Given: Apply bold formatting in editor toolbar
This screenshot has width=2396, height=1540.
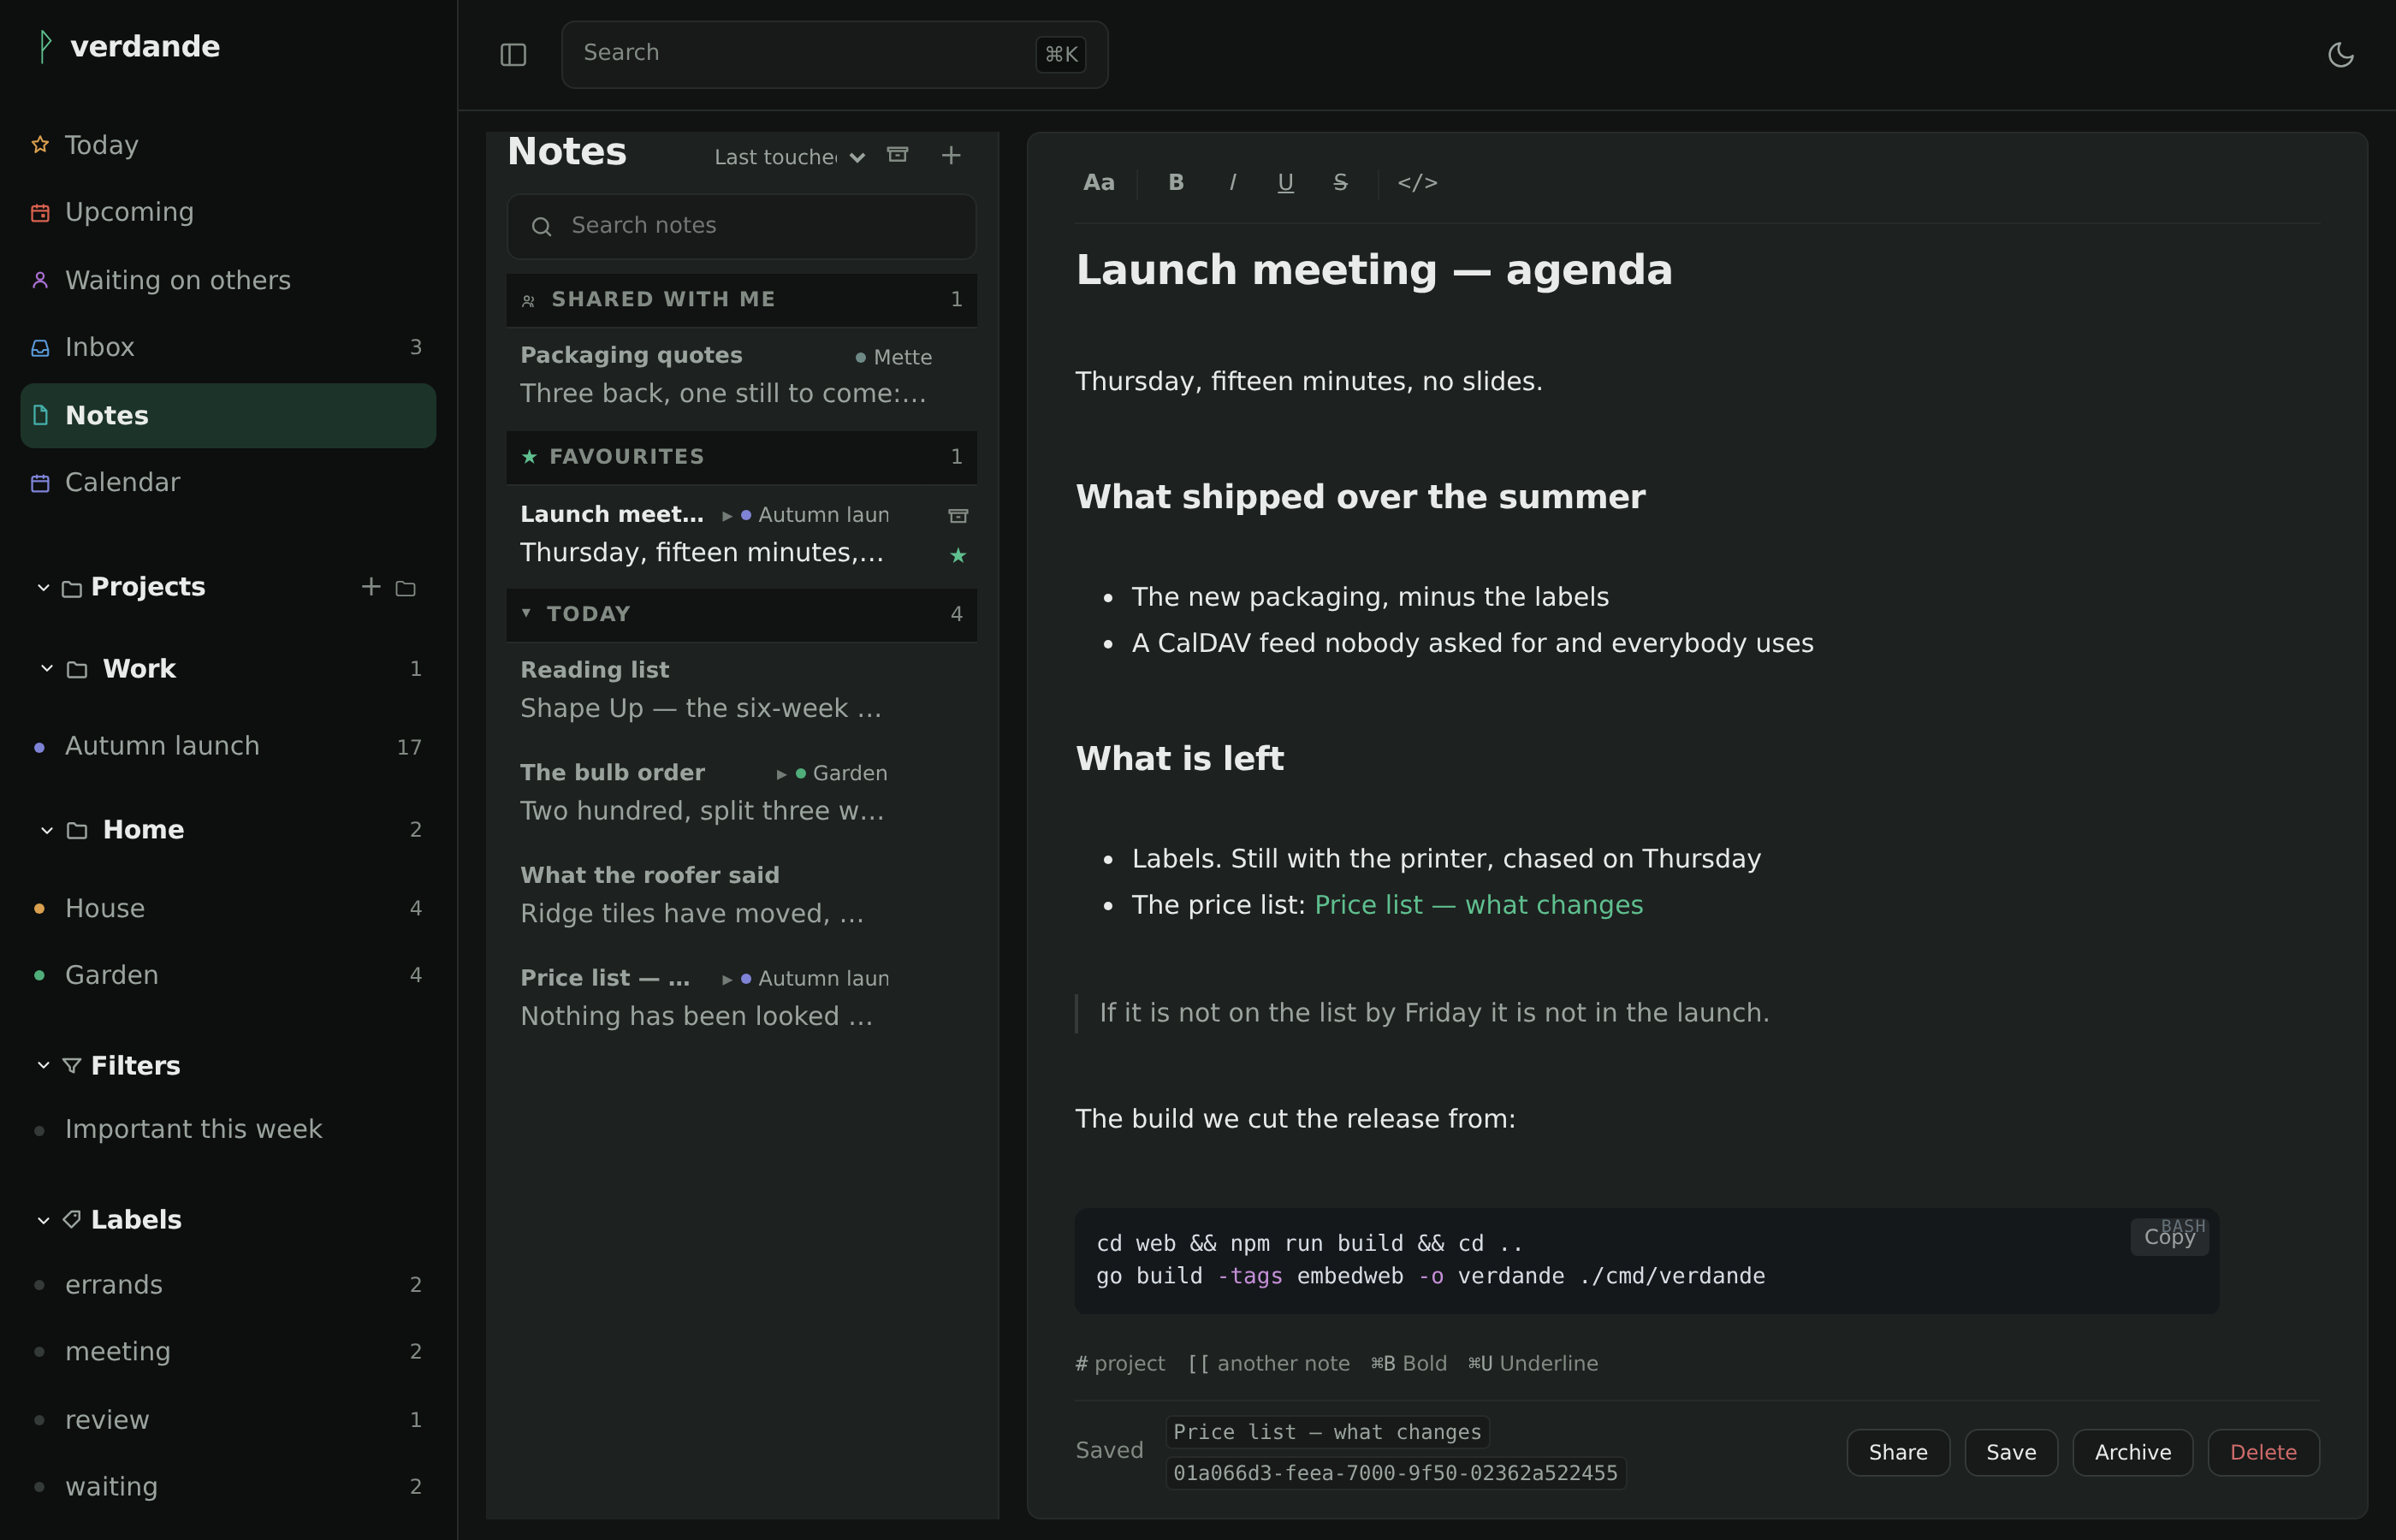Looking at the screenshot, I should click(x=1176, y=182).
